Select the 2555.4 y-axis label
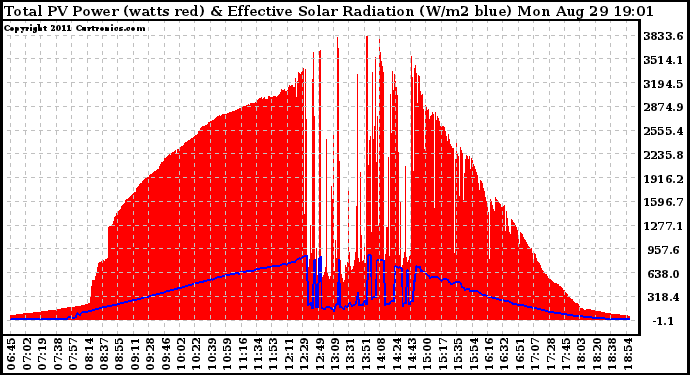Screen dimensions: 690x375 (663, 131)
